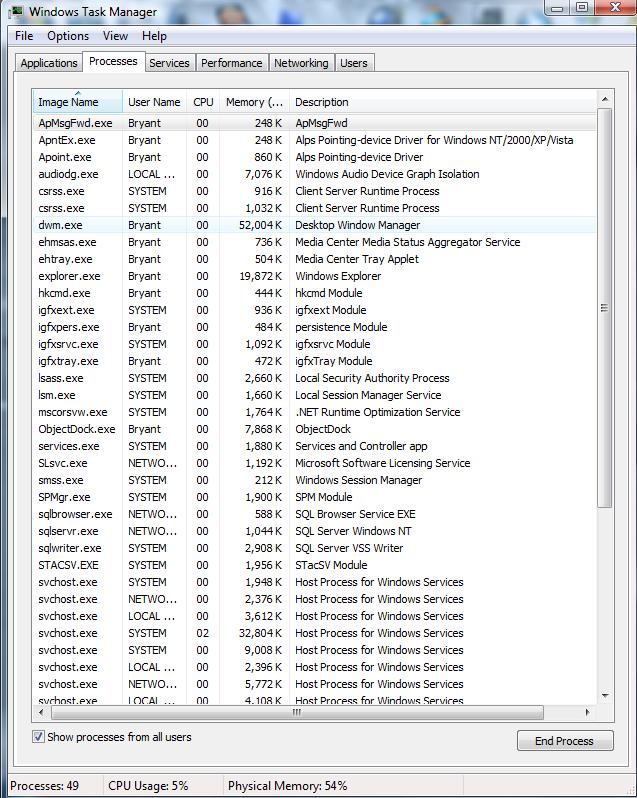
Task: Close the Windows Task Manager window
Action: (x=615, y=8)
